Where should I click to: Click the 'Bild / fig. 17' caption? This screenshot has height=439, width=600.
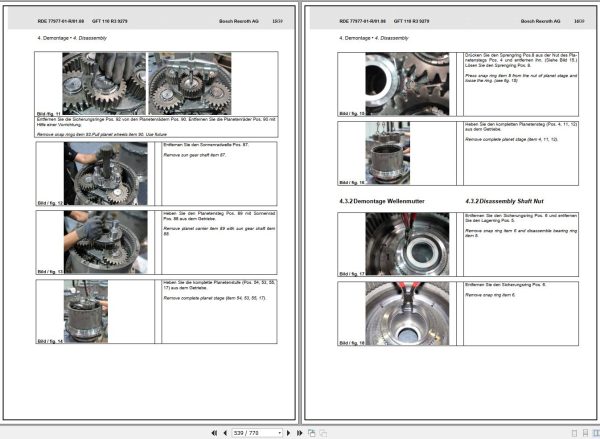coord(352,274)
